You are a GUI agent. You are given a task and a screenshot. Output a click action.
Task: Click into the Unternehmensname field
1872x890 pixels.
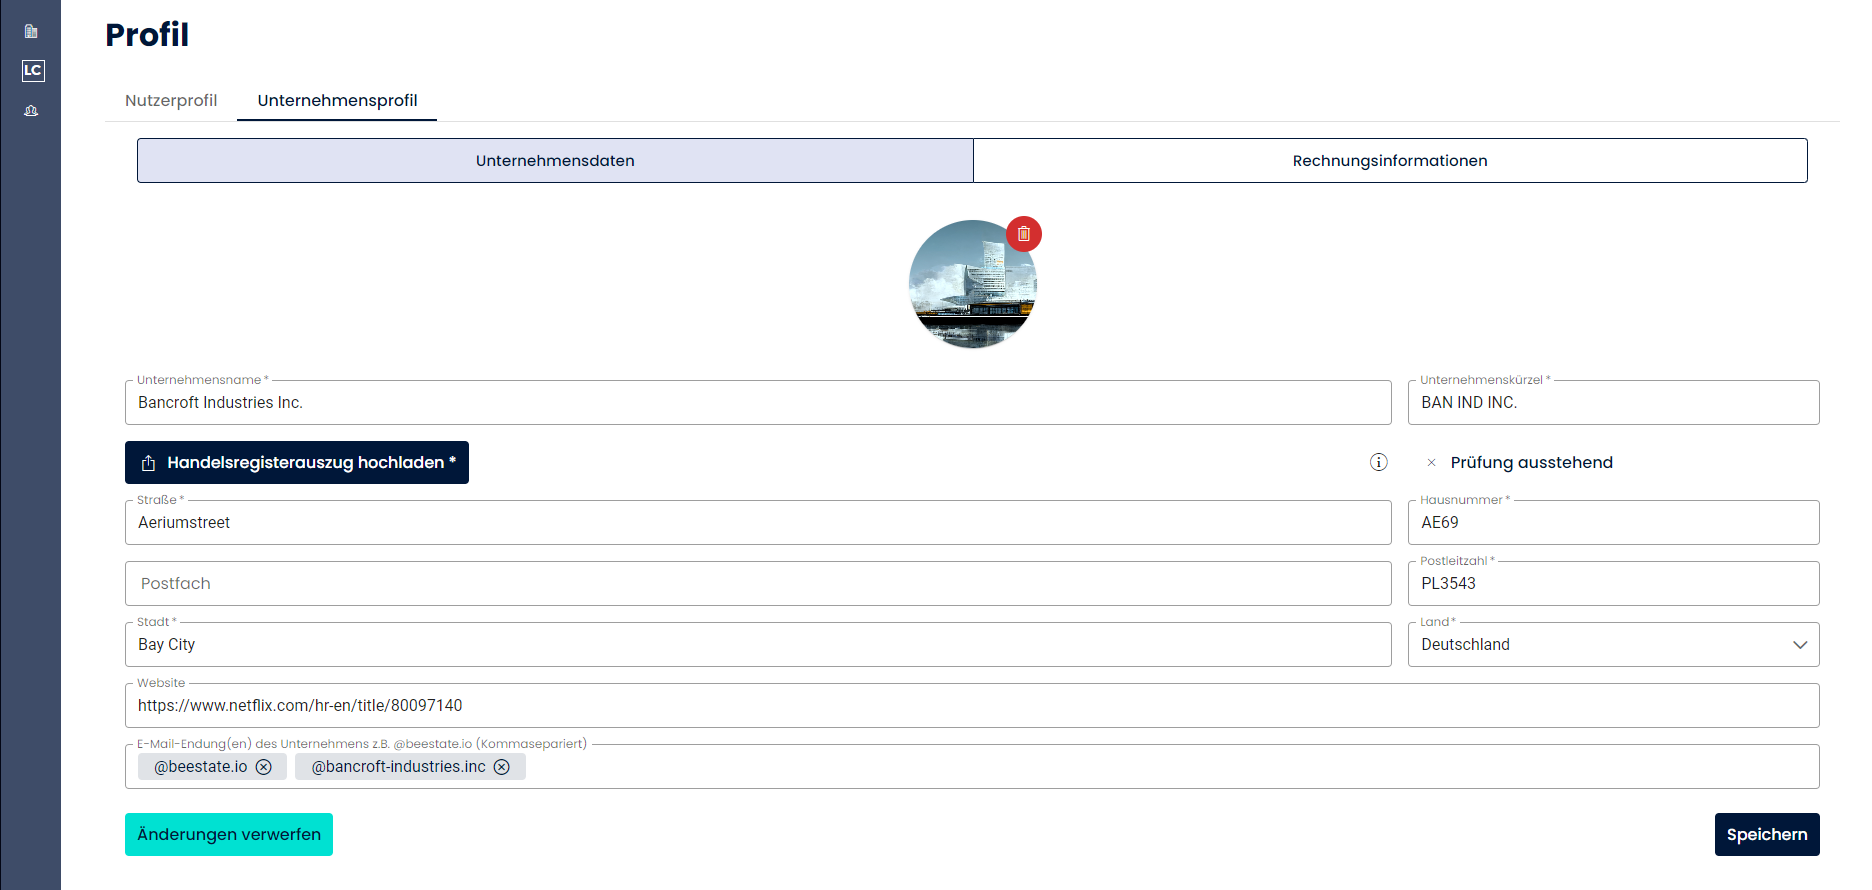[x=757, y=403]
